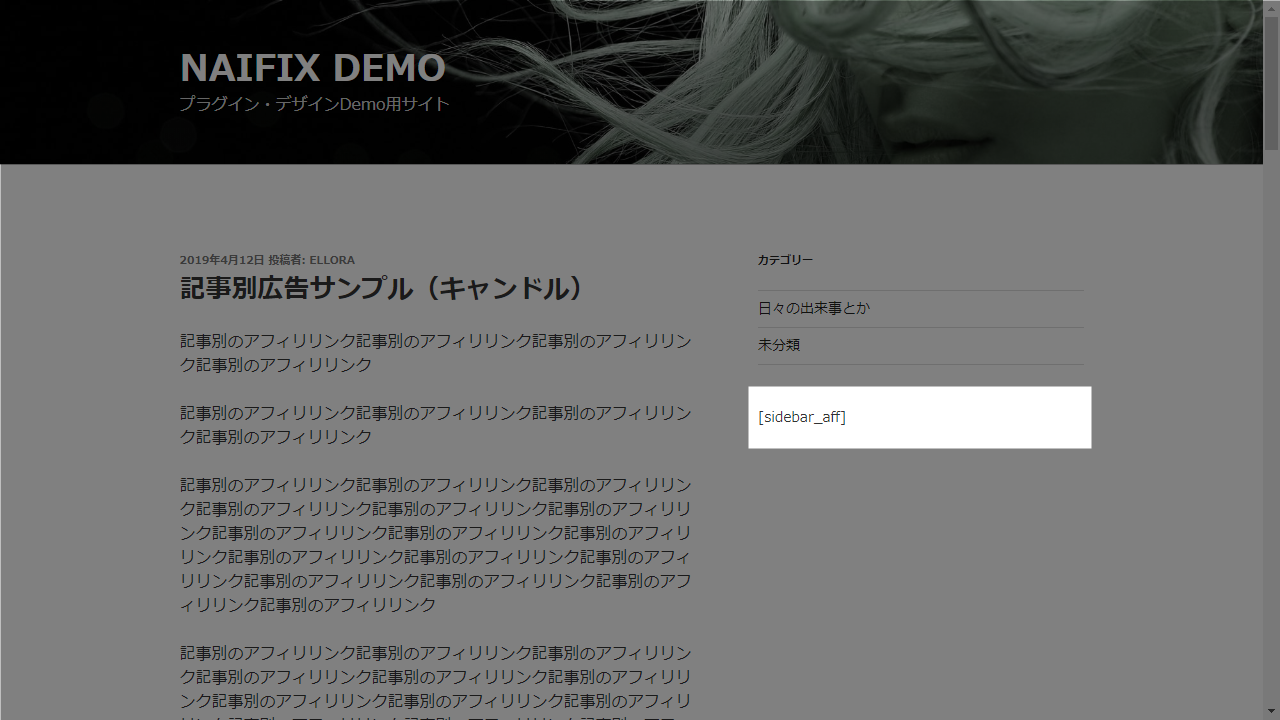Open the 未分類 category link
This screenshot has height=720, width=1280.
click(779, 345)
